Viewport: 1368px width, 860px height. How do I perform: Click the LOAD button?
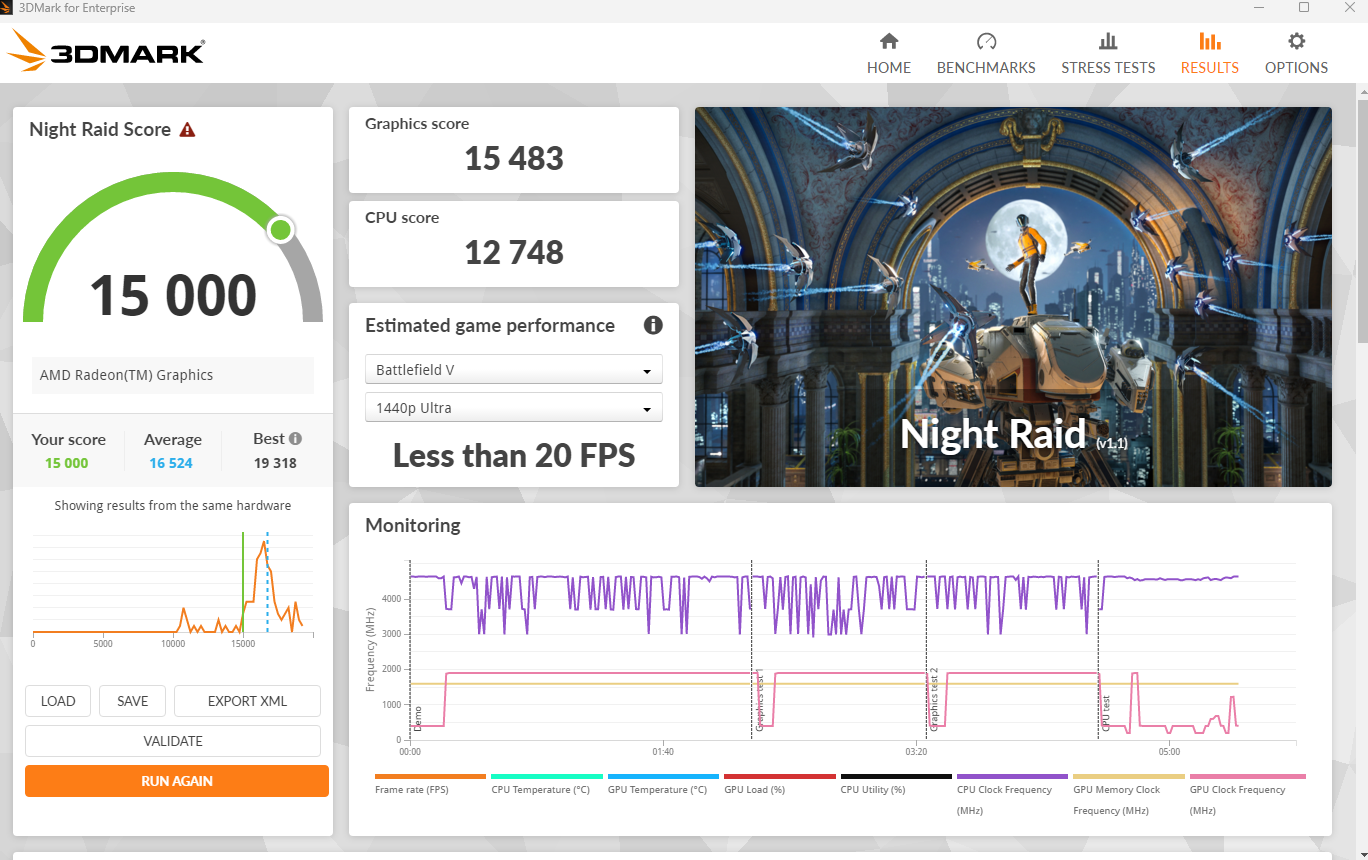[58, 701]
